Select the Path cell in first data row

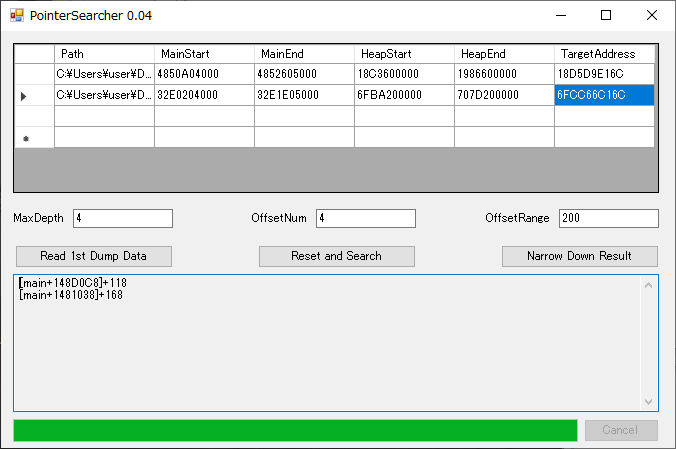pos(104,74)
